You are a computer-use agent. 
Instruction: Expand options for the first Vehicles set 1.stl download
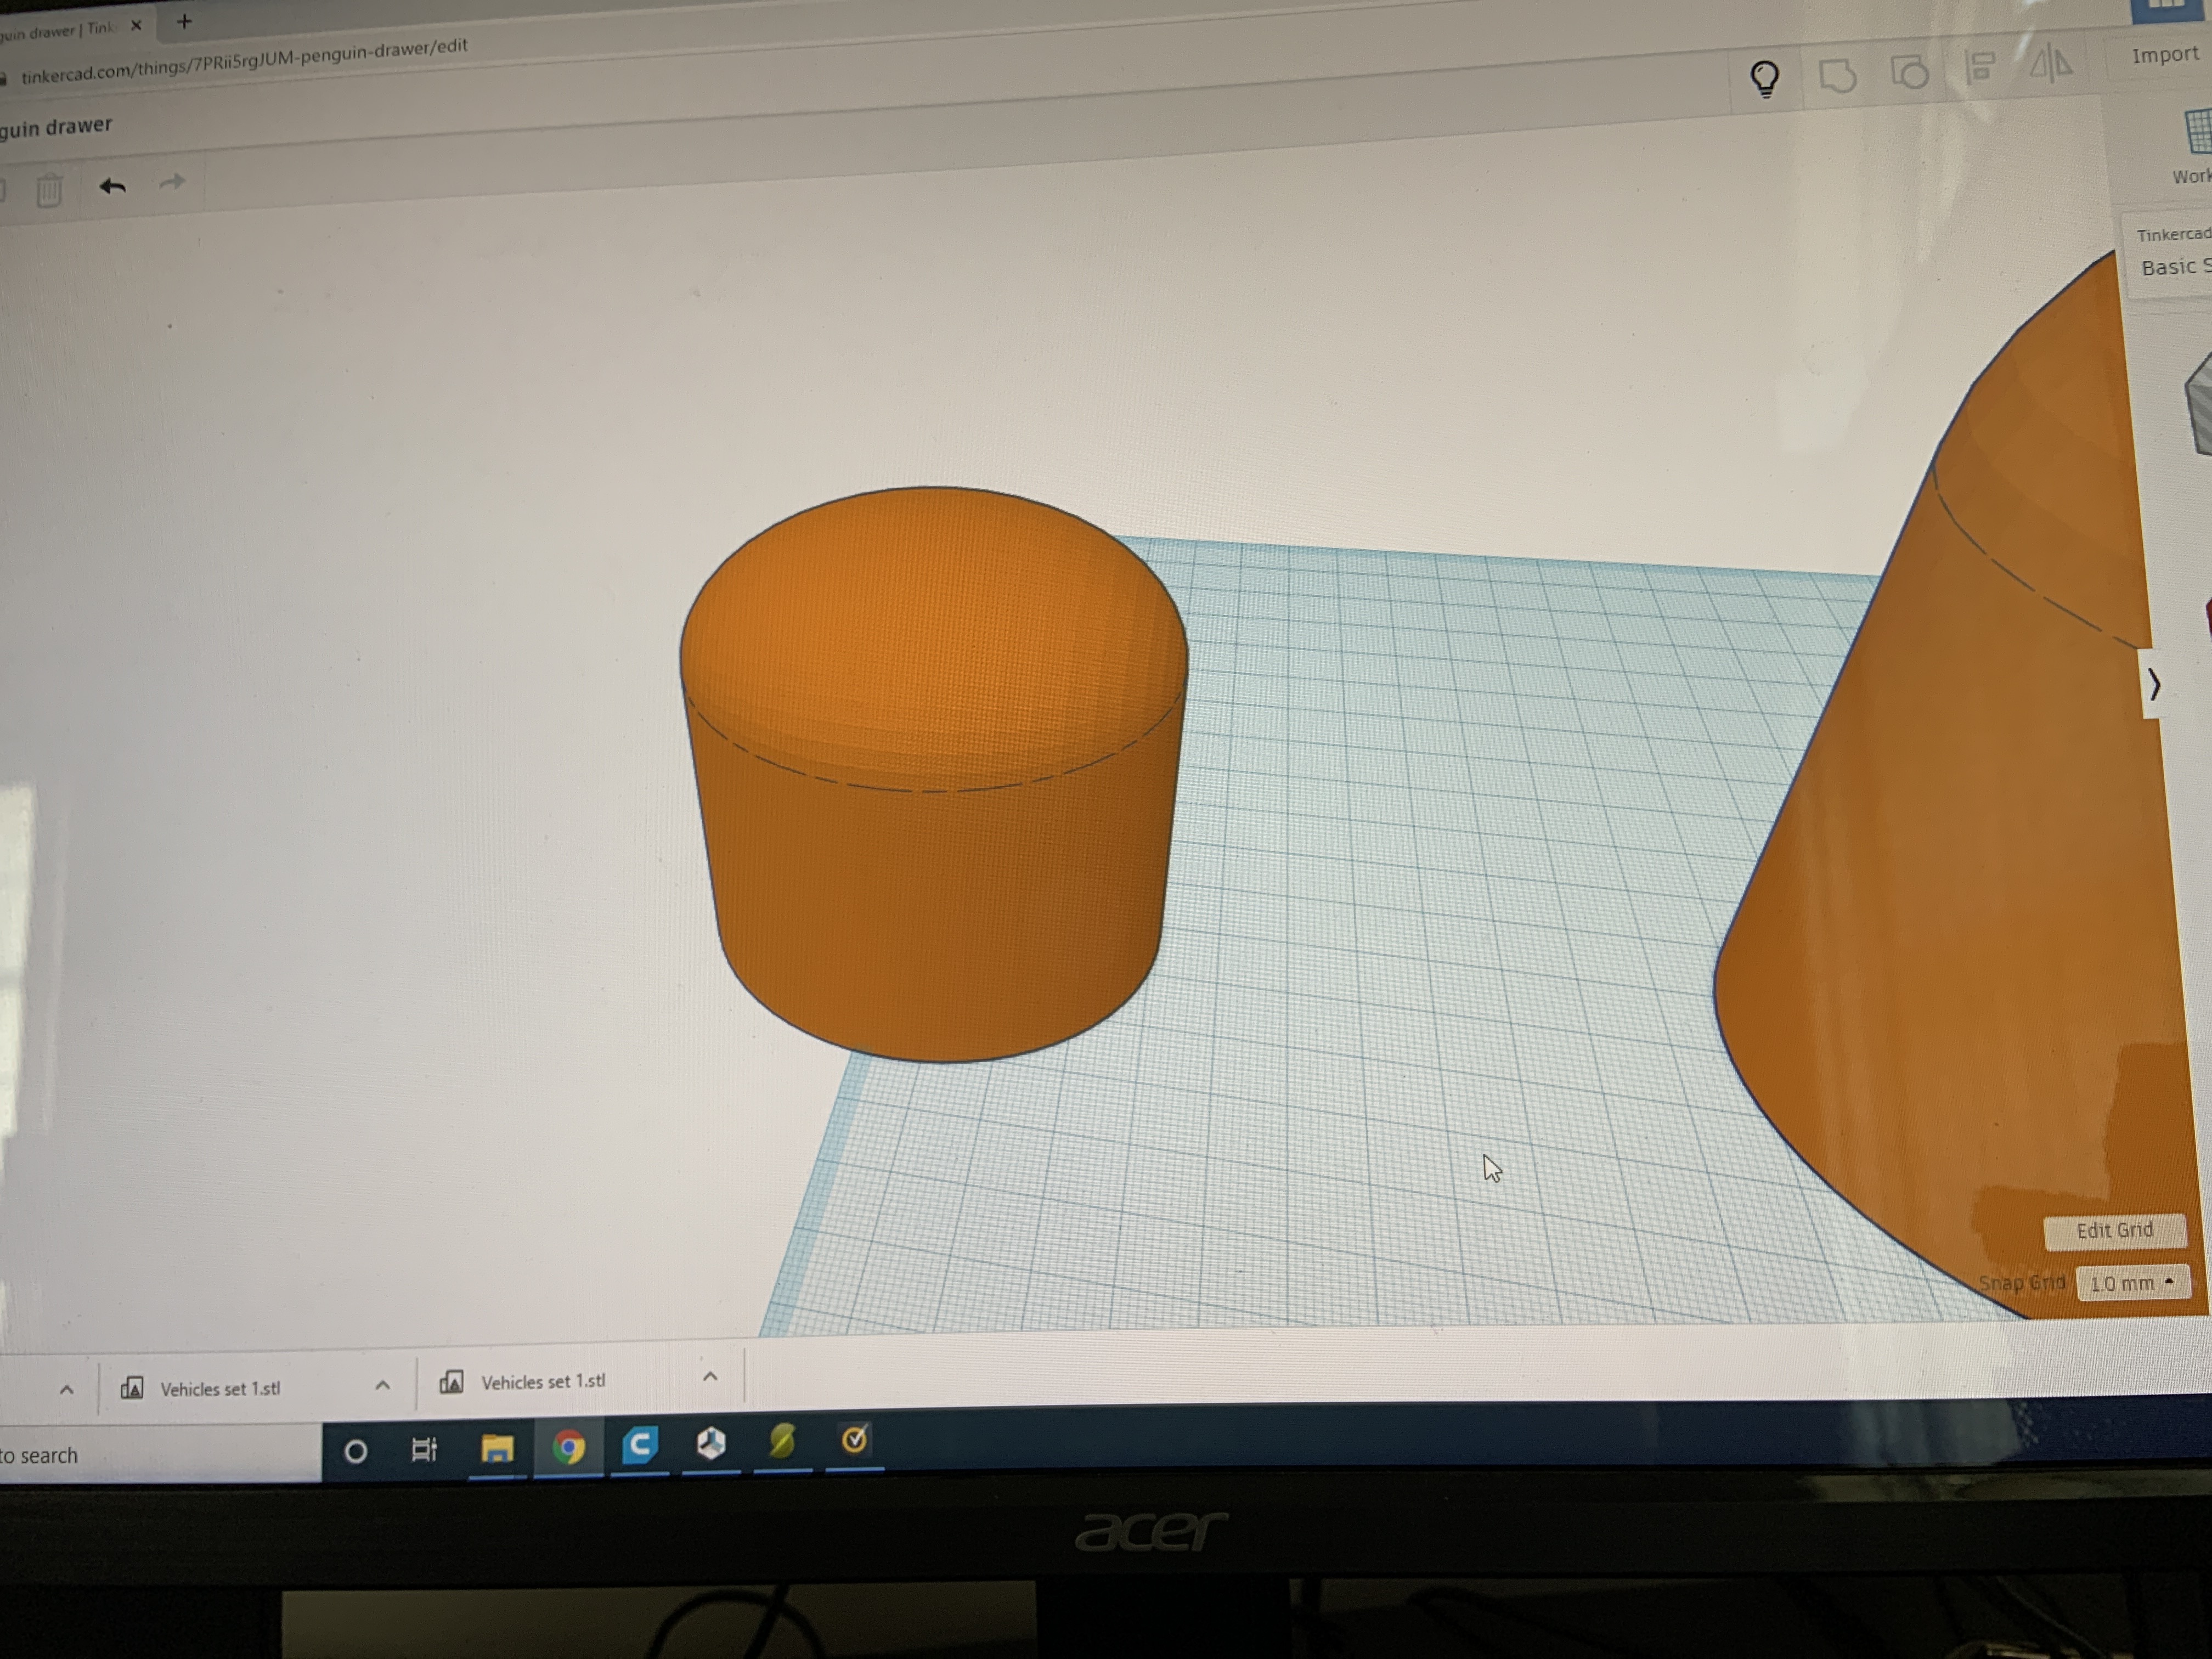click(382, 1385)
